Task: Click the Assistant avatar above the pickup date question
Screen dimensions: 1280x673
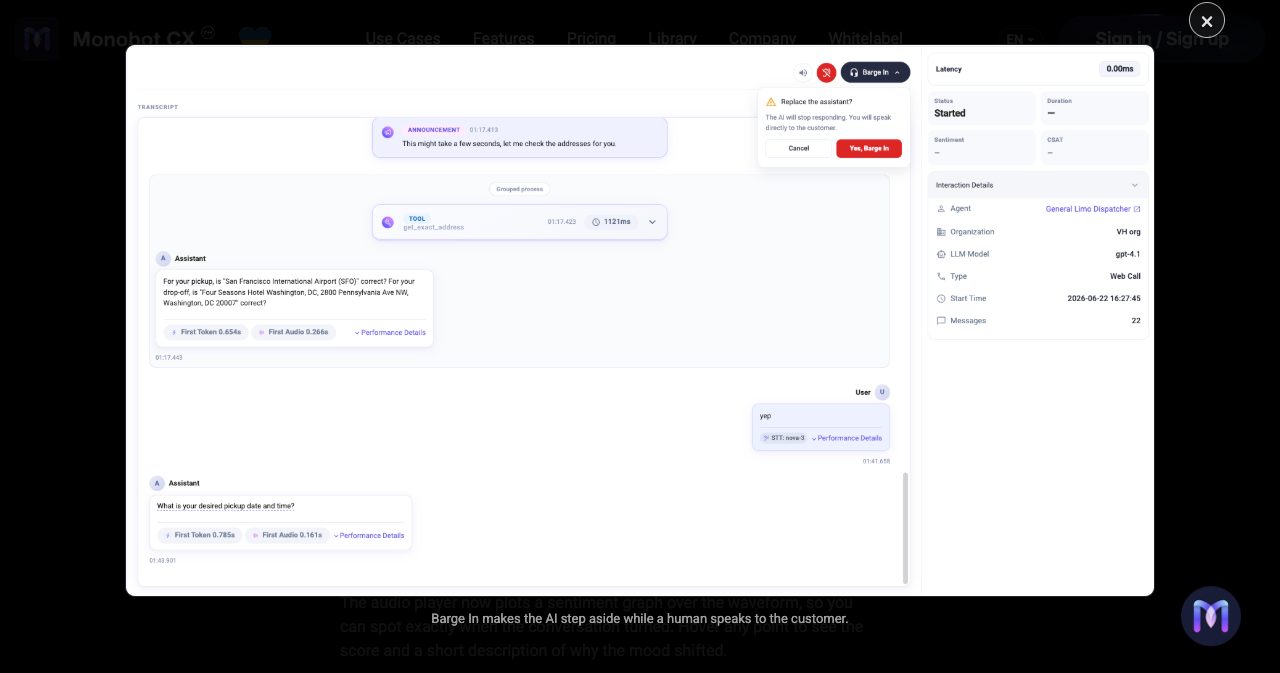Action: 157,483
